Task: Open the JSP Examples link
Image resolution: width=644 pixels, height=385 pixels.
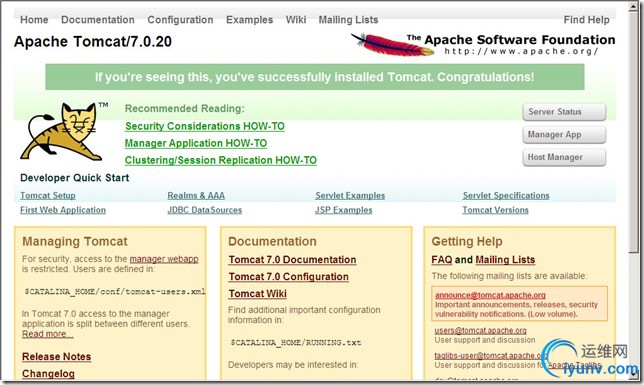Action: (343, 210)
